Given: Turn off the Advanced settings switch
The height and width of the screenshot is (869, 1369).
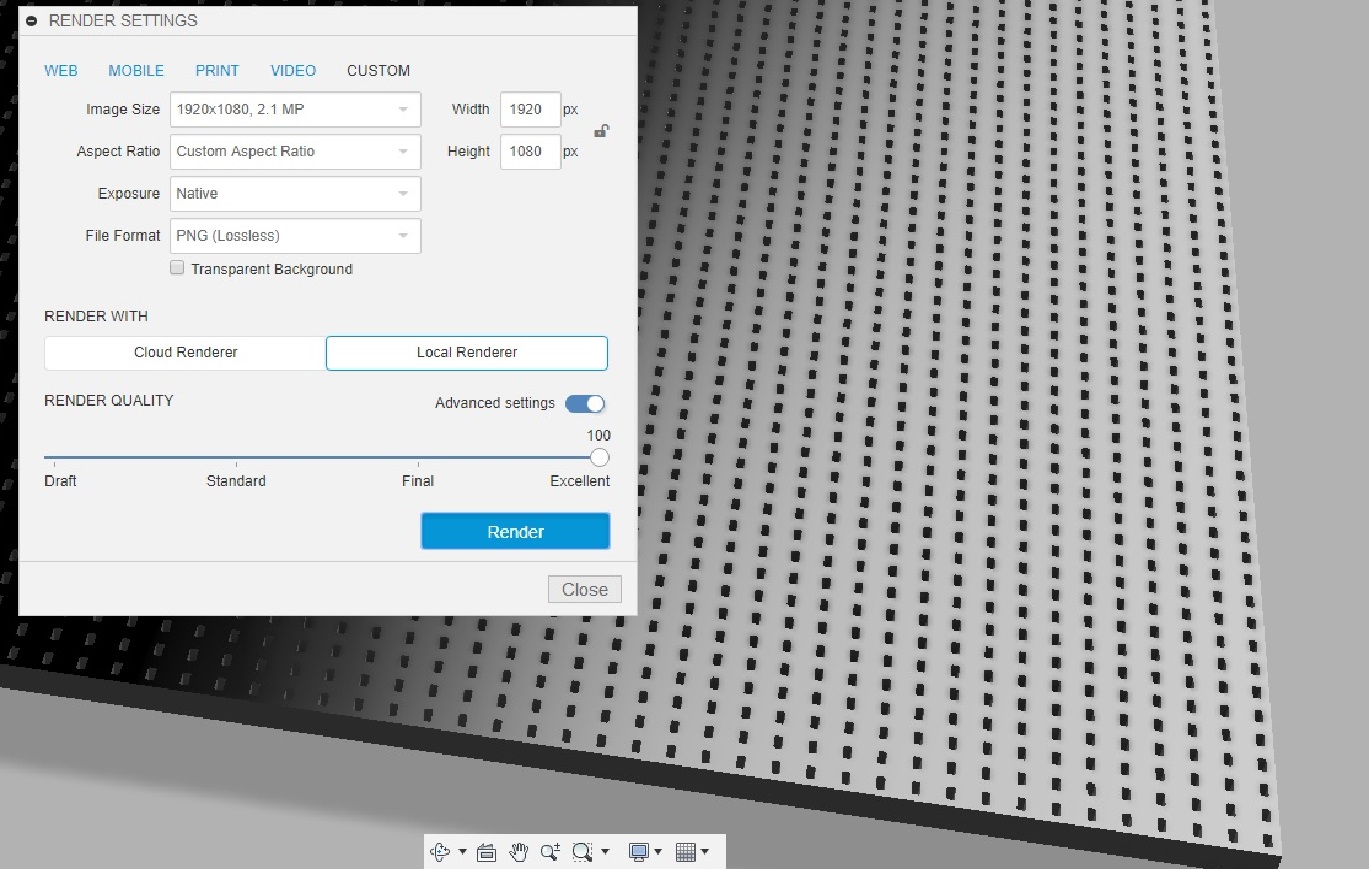Looking at the screenshot, I should pyautogui.click(x=585, y=404).
